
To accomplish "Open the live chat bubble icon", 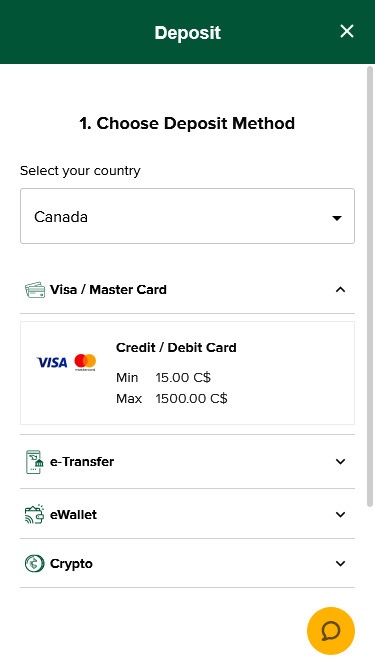I will [x=331, y=631].
